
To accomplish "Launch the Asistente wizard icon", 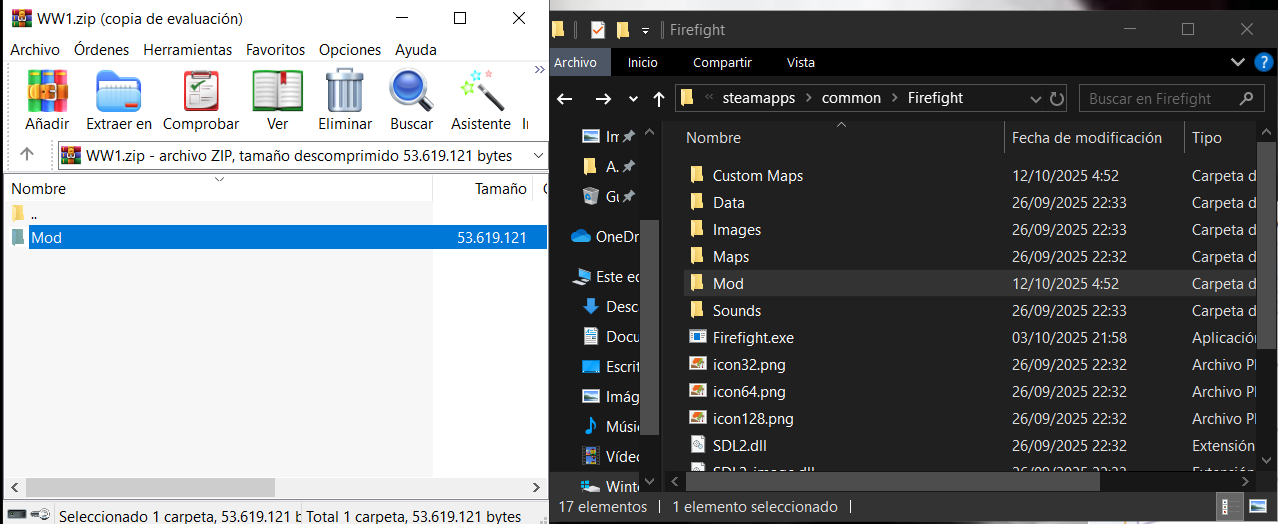I will click(481, 92).
